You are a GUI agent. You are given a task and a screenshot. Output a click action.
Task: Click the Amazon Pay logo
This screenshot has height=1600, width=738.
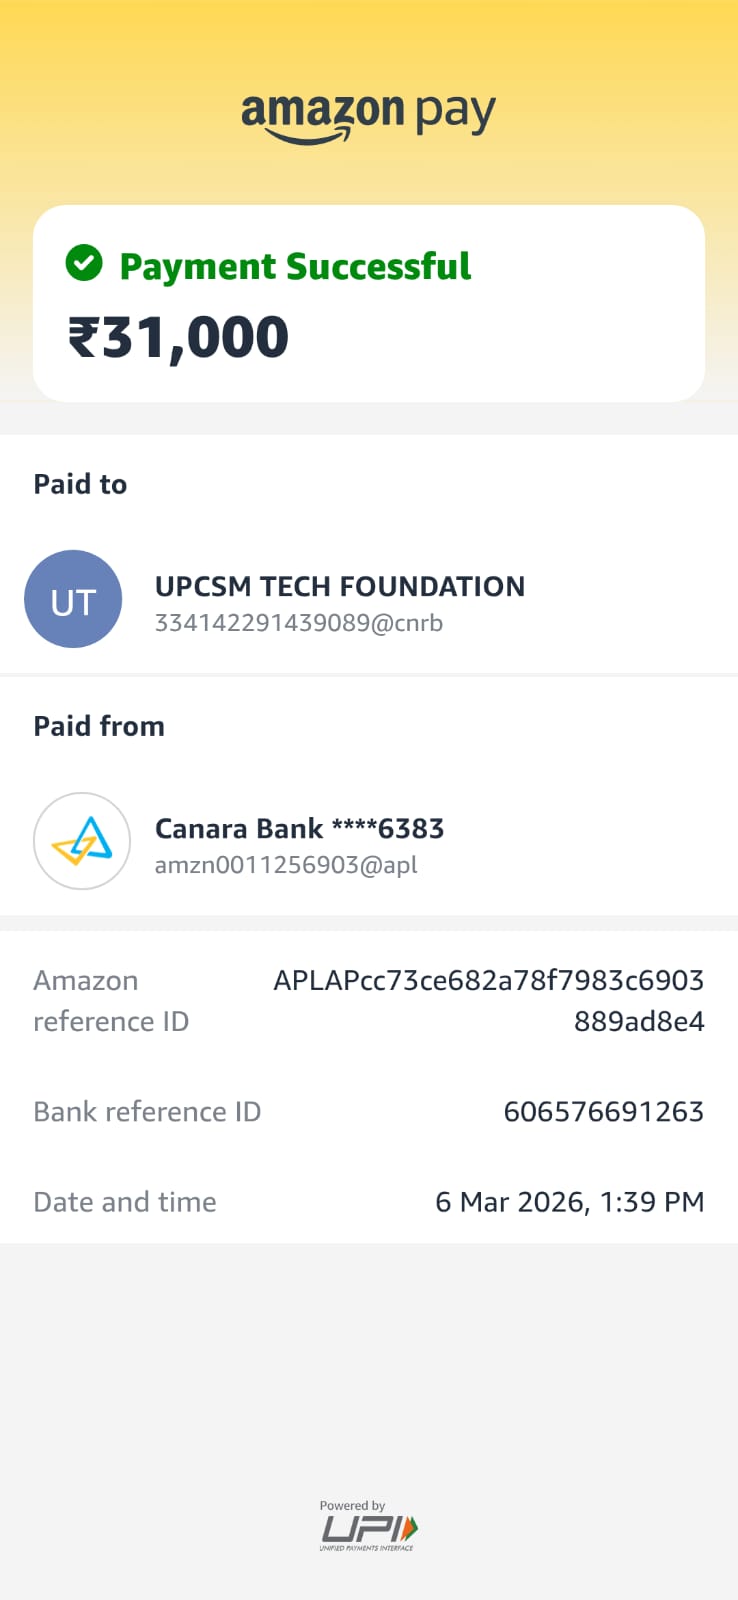368,110
